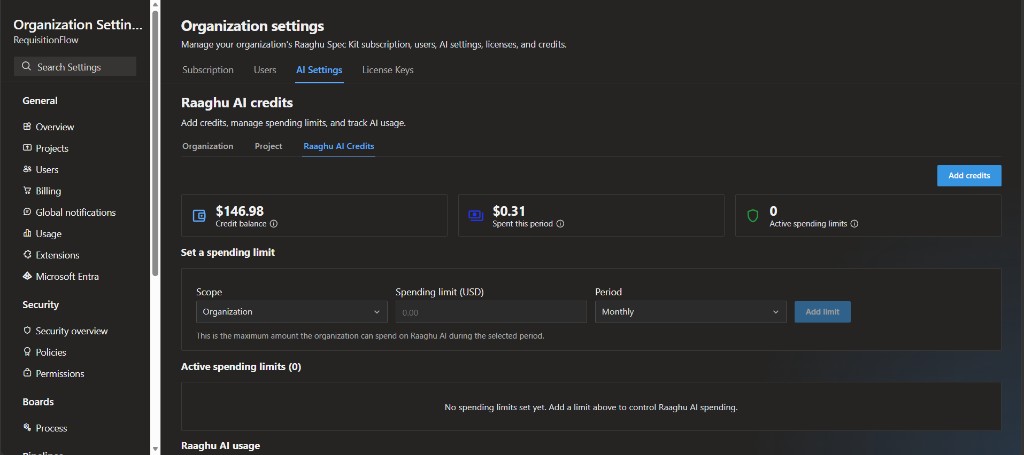Open the Period Monthly dropdown

[690, 312]
